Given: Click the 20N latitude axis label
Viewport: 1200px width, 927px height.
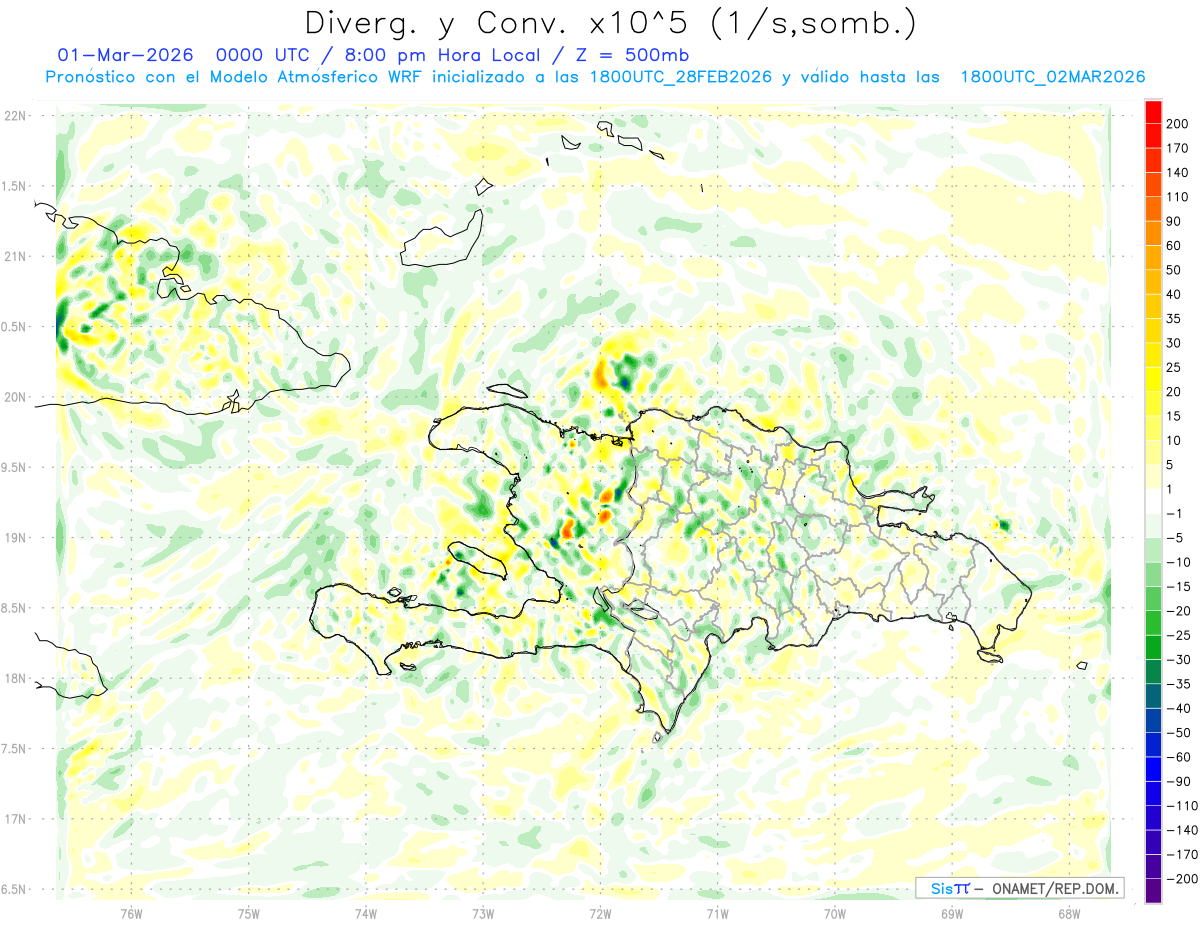Looking at the screenshot, I should [15, 397].
